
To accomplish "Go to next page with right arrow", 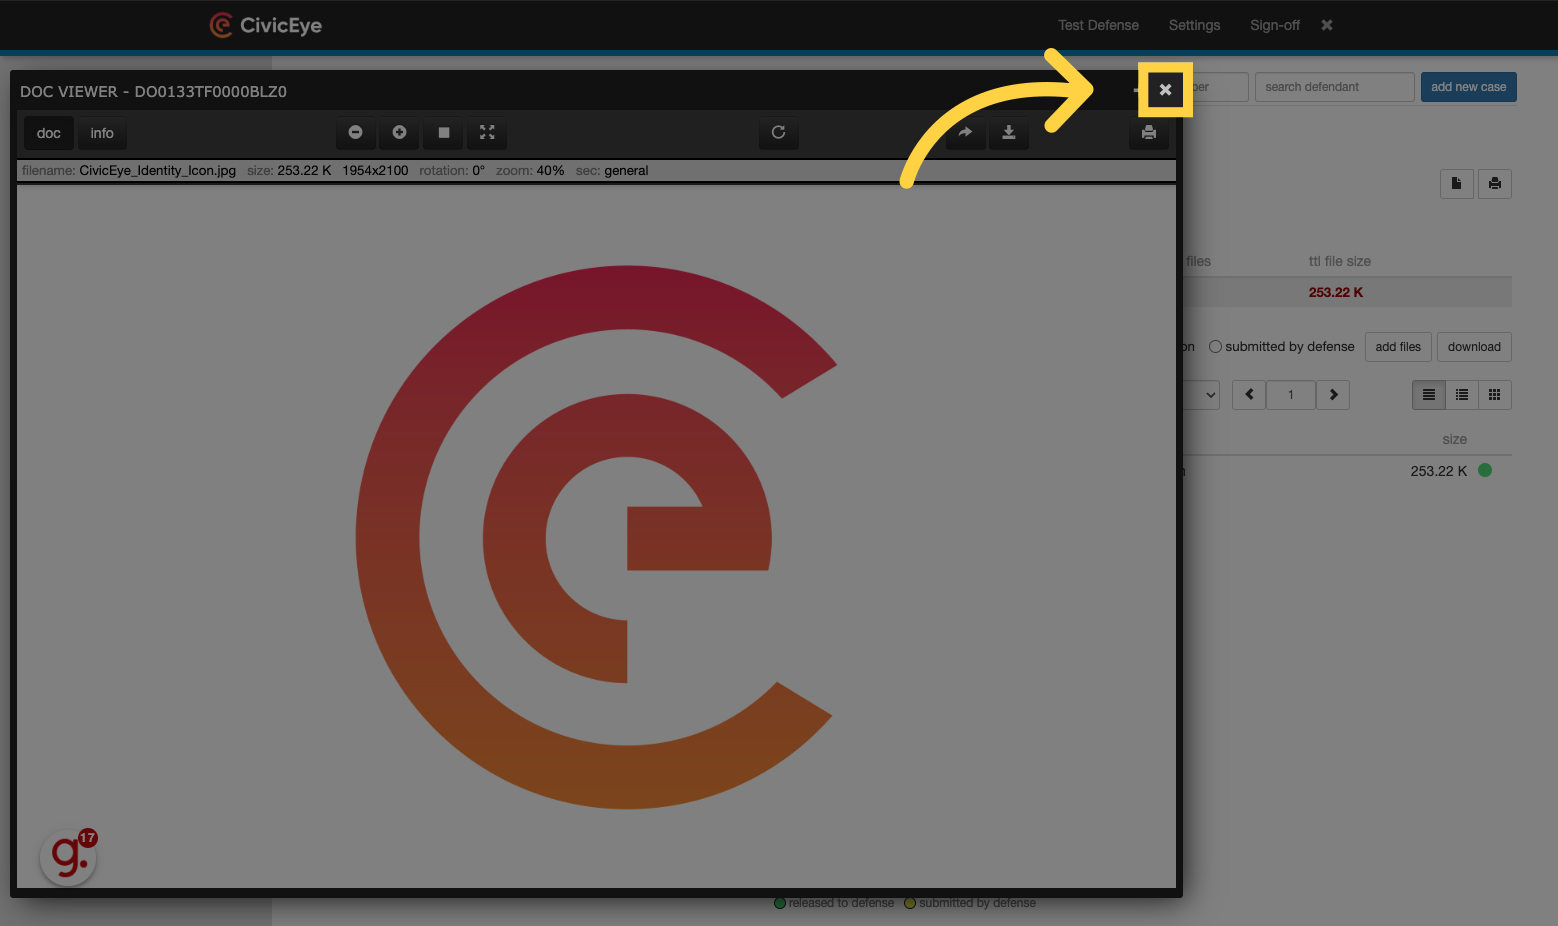I will (1333, 395).
